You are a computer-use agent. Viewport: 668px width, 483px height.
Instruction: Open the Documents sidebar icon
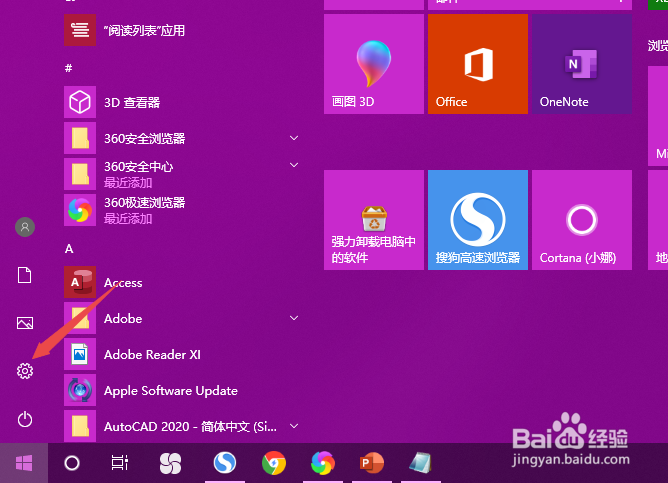(x=25, y=275)
